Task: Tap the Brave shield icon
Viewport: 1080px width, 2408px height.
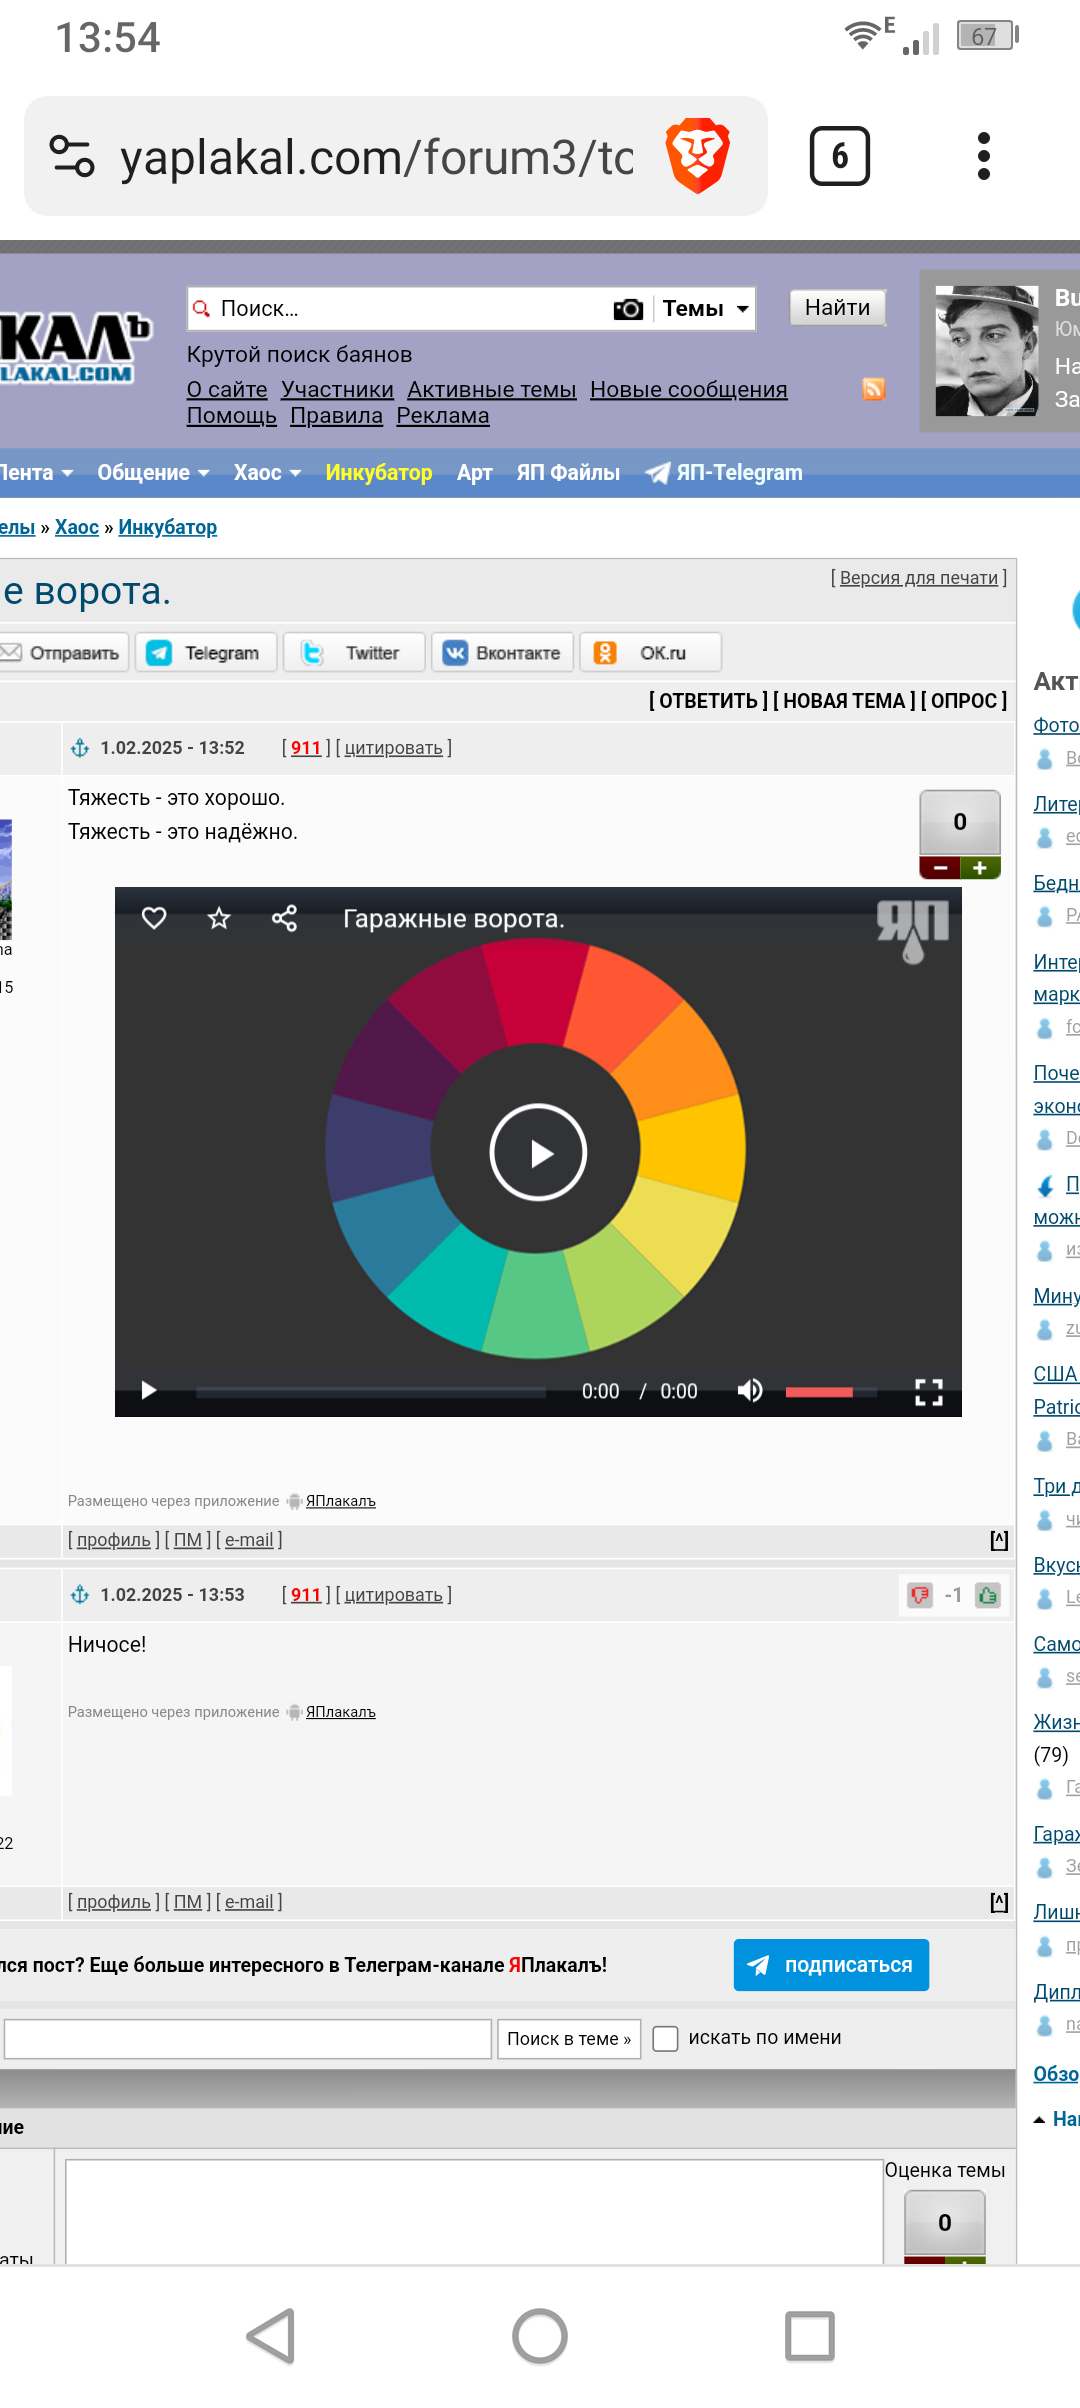Action: click(x=698, y=156)
